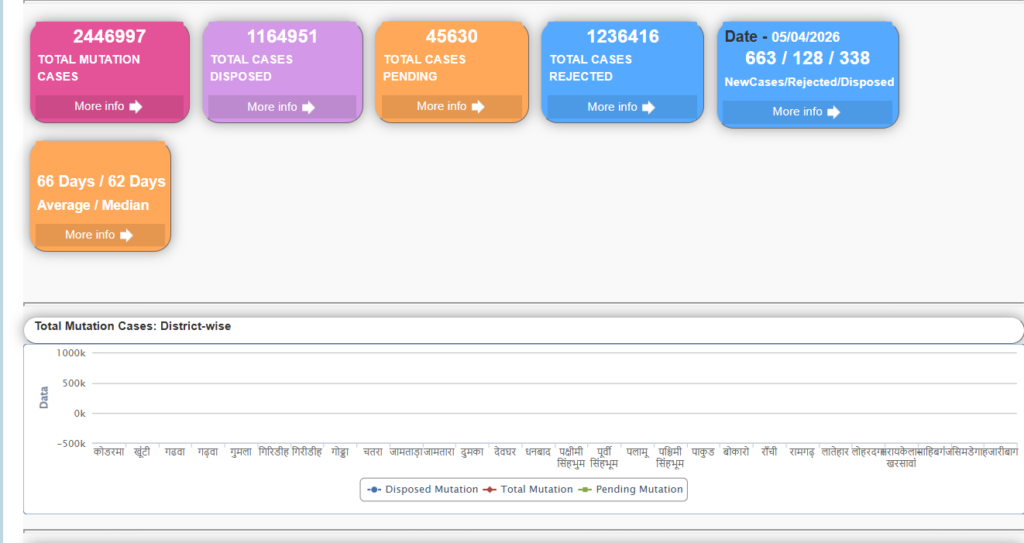Click arrow icon on Total Cases Pending card

(x=478, y=106)
